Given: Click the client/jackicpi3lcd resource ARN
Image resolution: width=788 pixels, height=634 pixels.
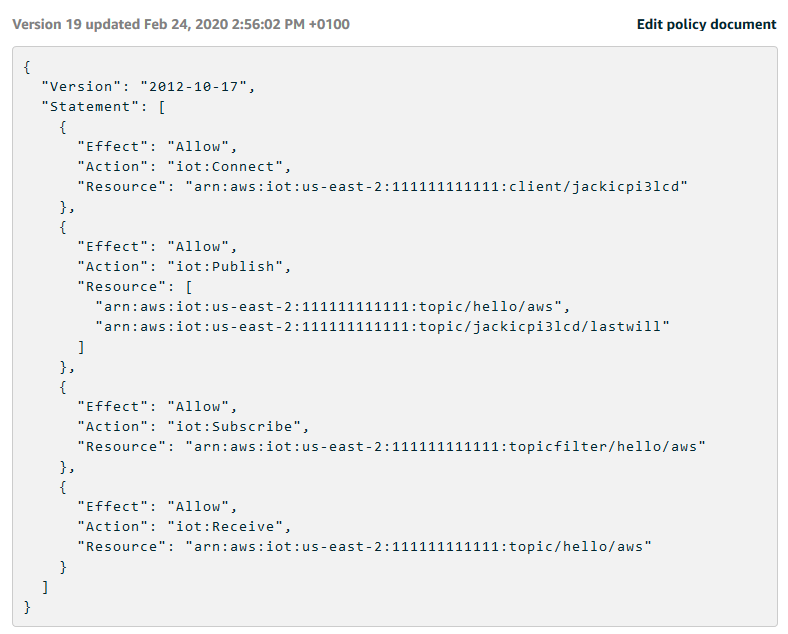Looking at the screenshot, I should click(437, 187).
